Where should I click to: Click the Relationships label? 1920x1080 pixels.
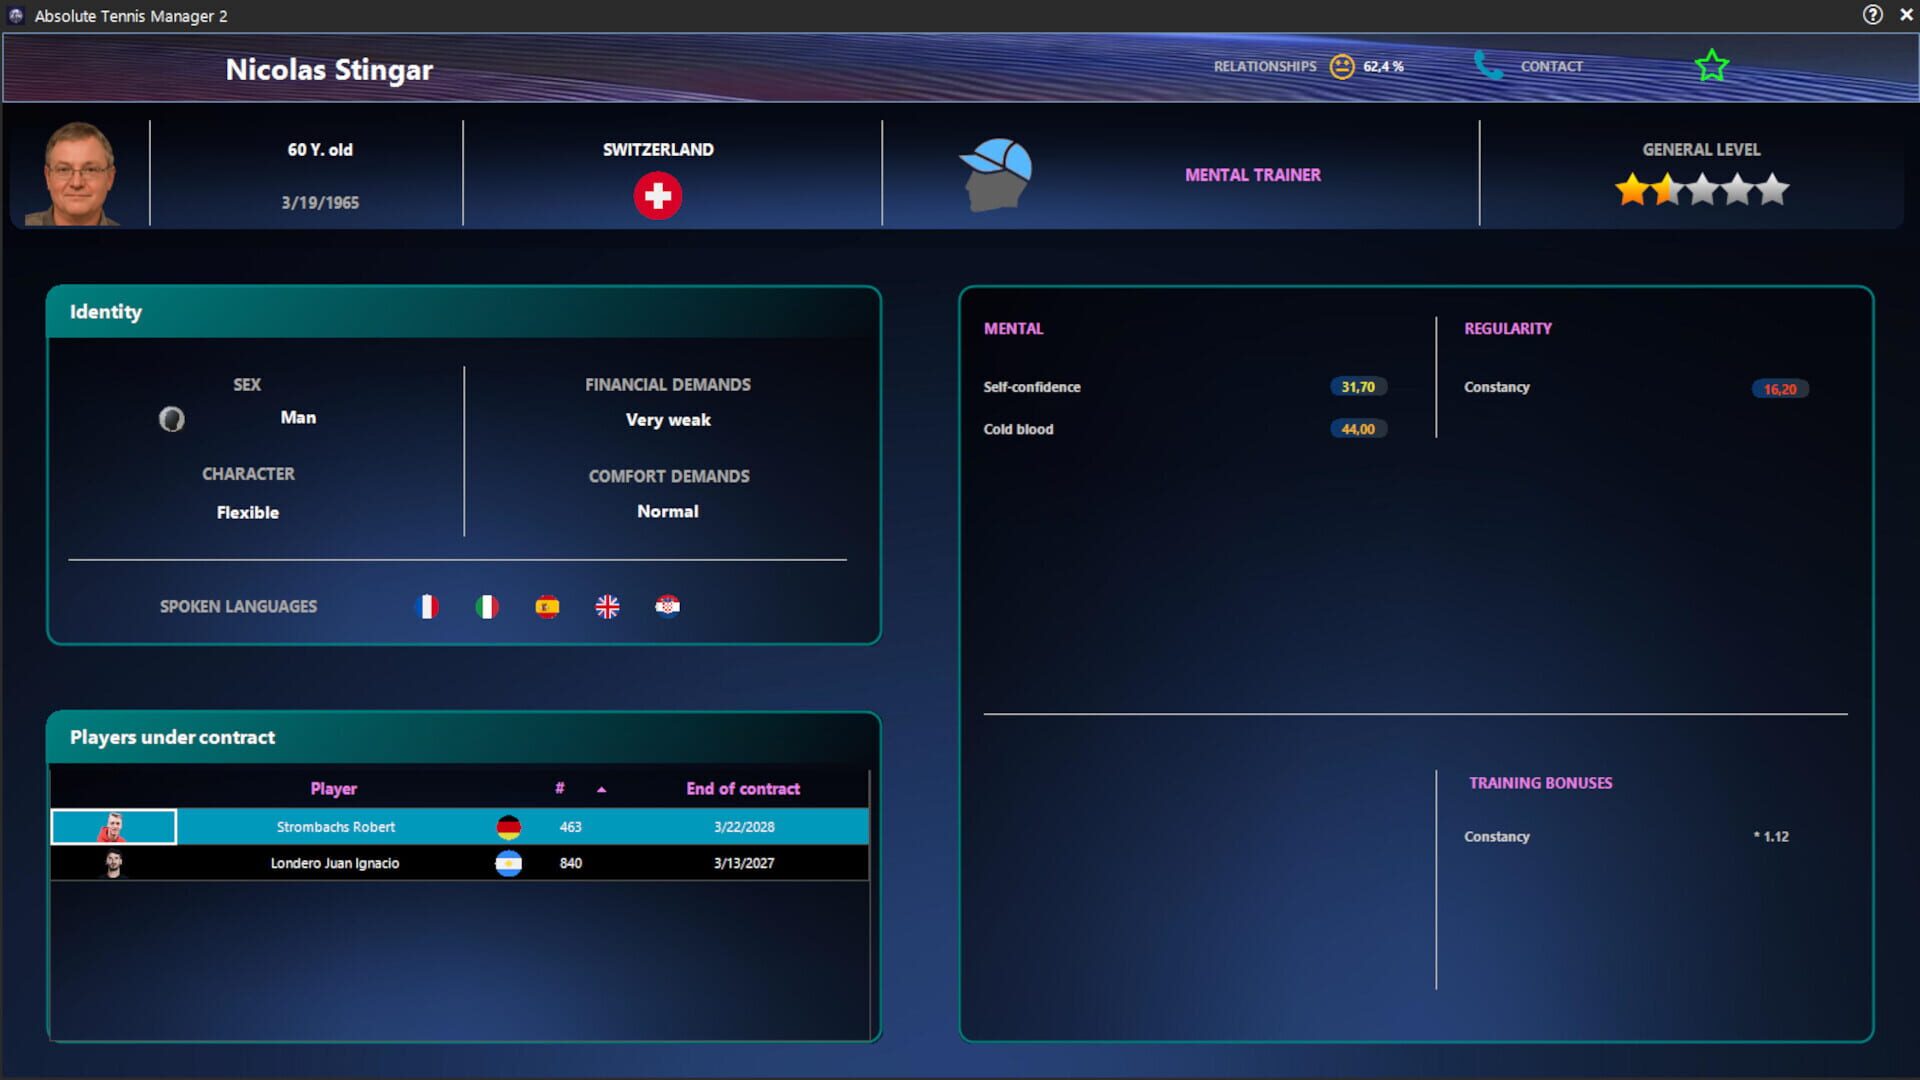(1264, 66)
